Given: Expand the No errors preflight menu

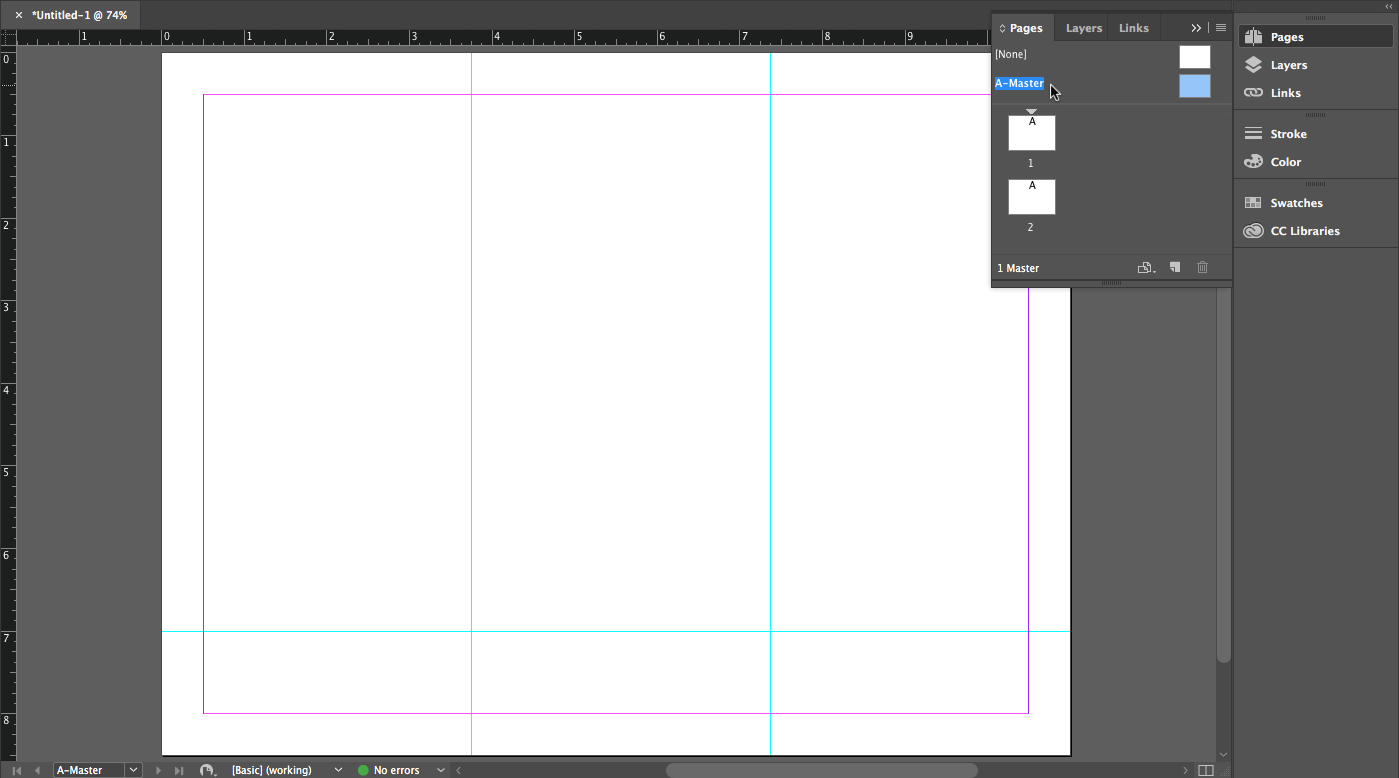Looking at the screenshot, I should click(x=440, y=770).
